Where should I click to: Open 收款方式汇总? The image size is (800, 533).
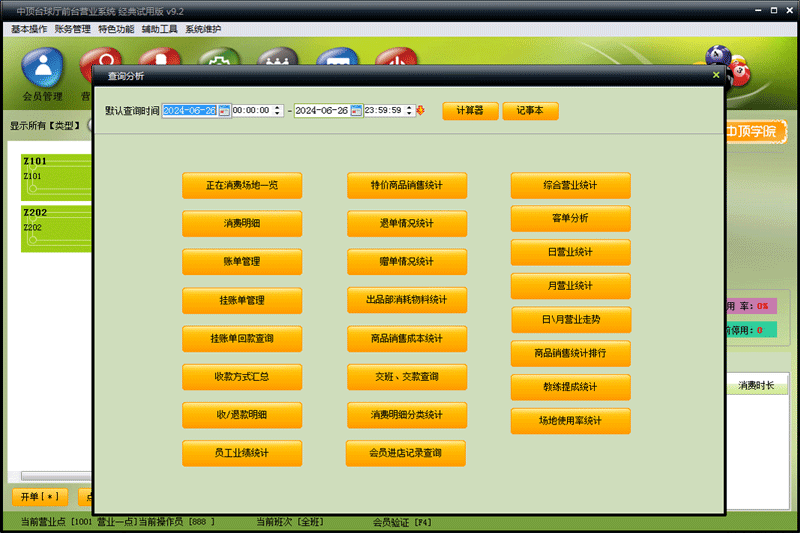coord(242,377)
